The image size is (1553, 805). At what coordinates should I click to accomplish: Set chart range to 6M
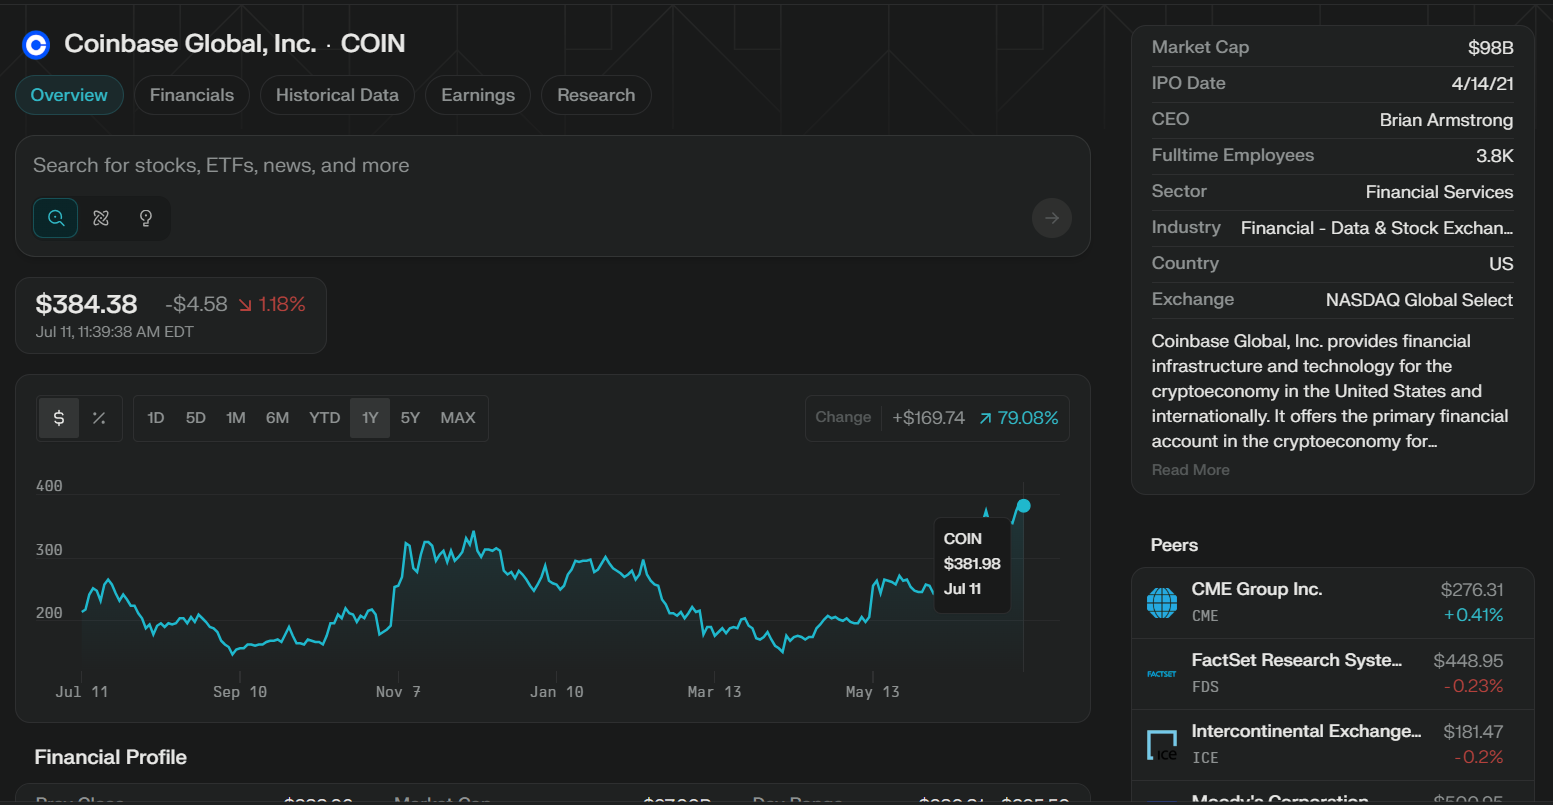[x=277, y=418]
